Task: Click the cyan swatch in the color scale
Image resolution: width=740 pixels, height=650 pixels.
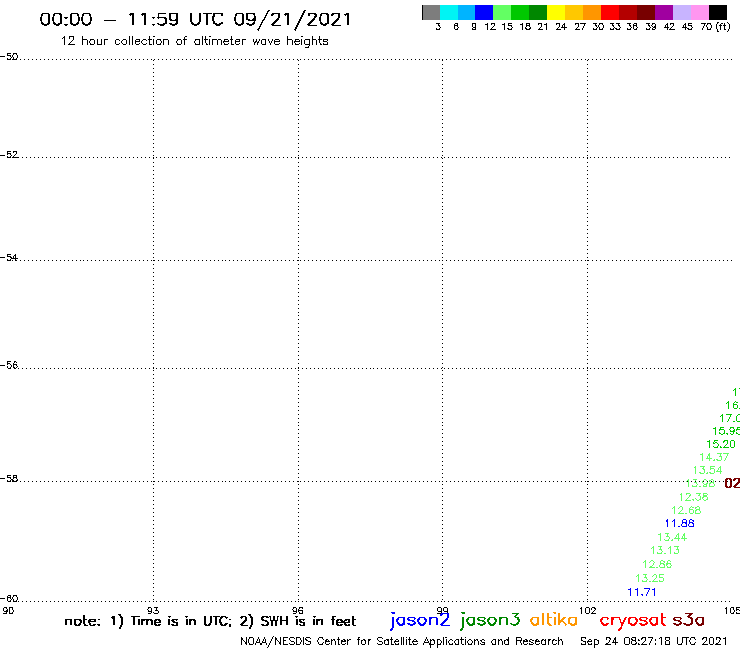Action: (x=449, y=12)
